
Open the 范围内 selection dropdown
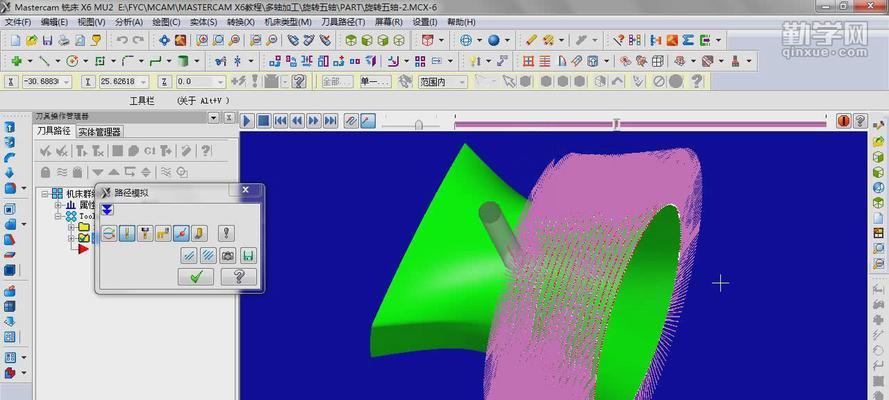click(462, 82)
